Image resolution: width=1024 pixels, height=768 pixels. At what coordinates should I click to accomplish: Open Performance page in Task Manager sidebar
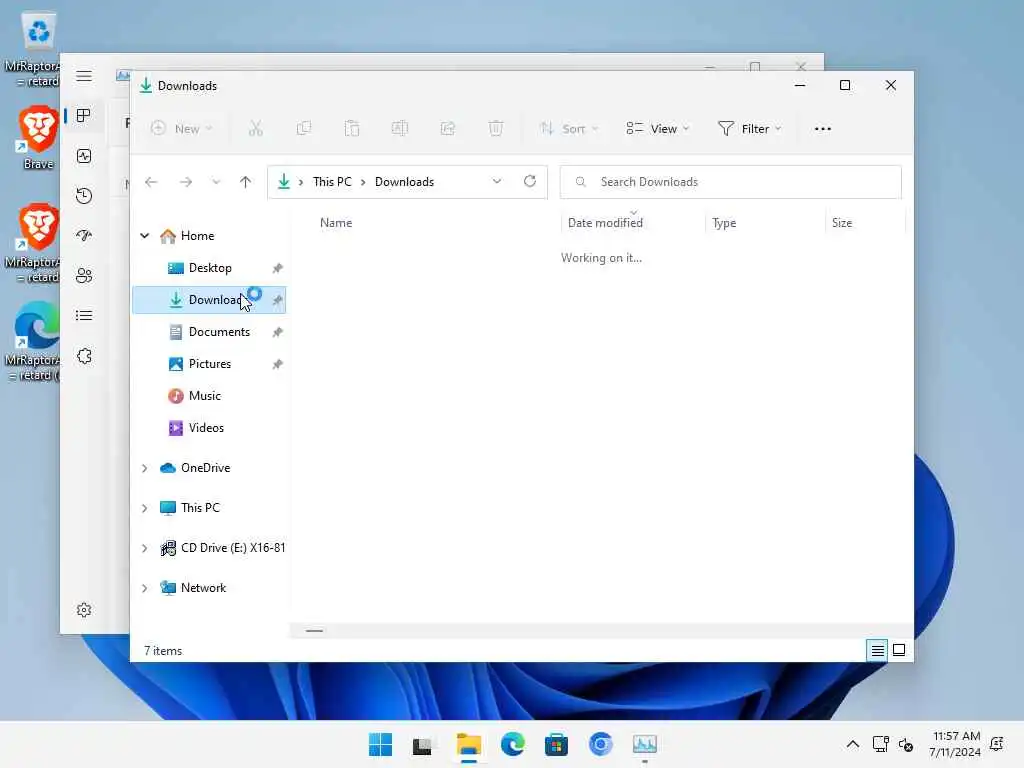(84, 156)
